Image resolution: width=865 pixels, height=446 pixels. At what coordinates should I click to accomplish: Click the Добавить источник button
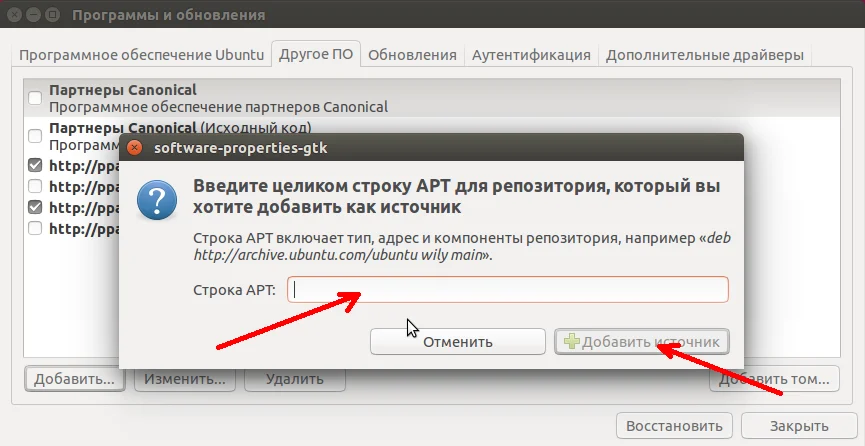(642, 342)
